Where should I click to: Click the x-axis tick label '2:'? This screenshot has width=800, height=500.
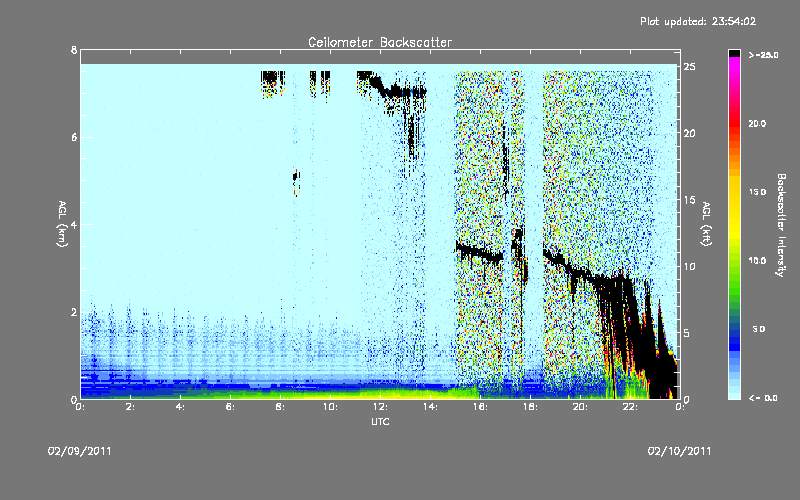130,407
